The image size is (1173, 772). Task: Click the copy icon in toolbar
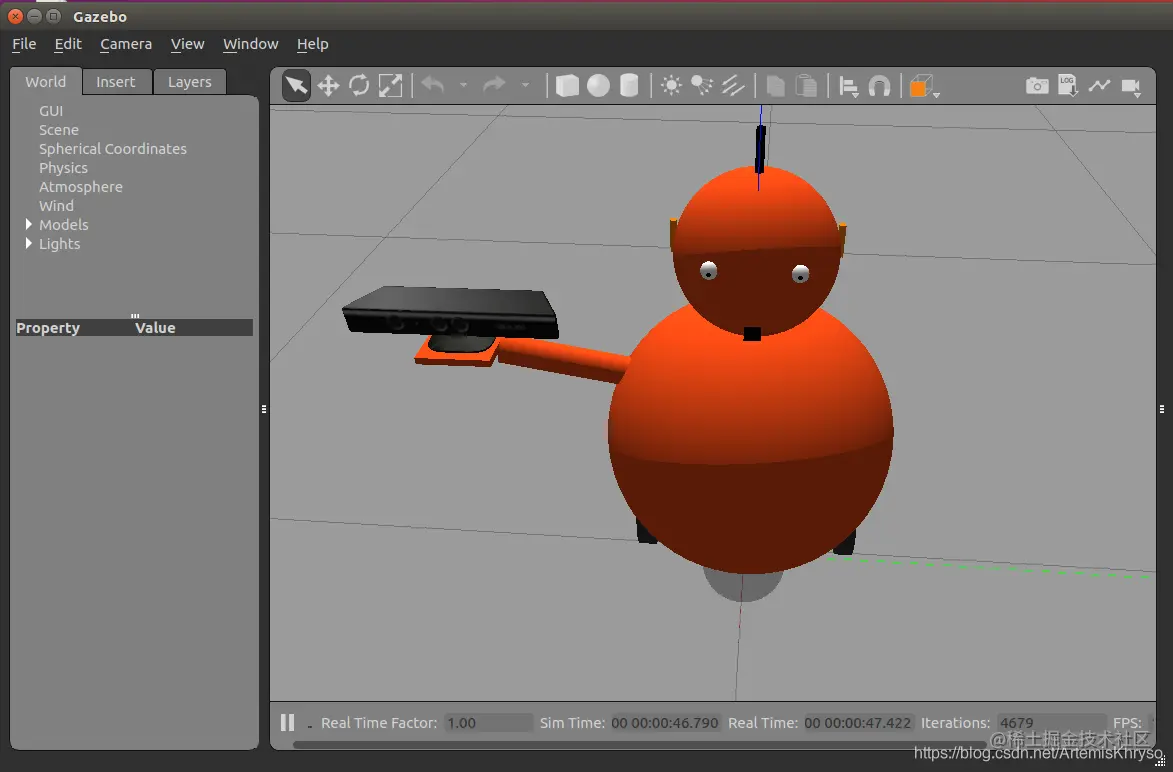pyautogui.click(x=776, y=86)
